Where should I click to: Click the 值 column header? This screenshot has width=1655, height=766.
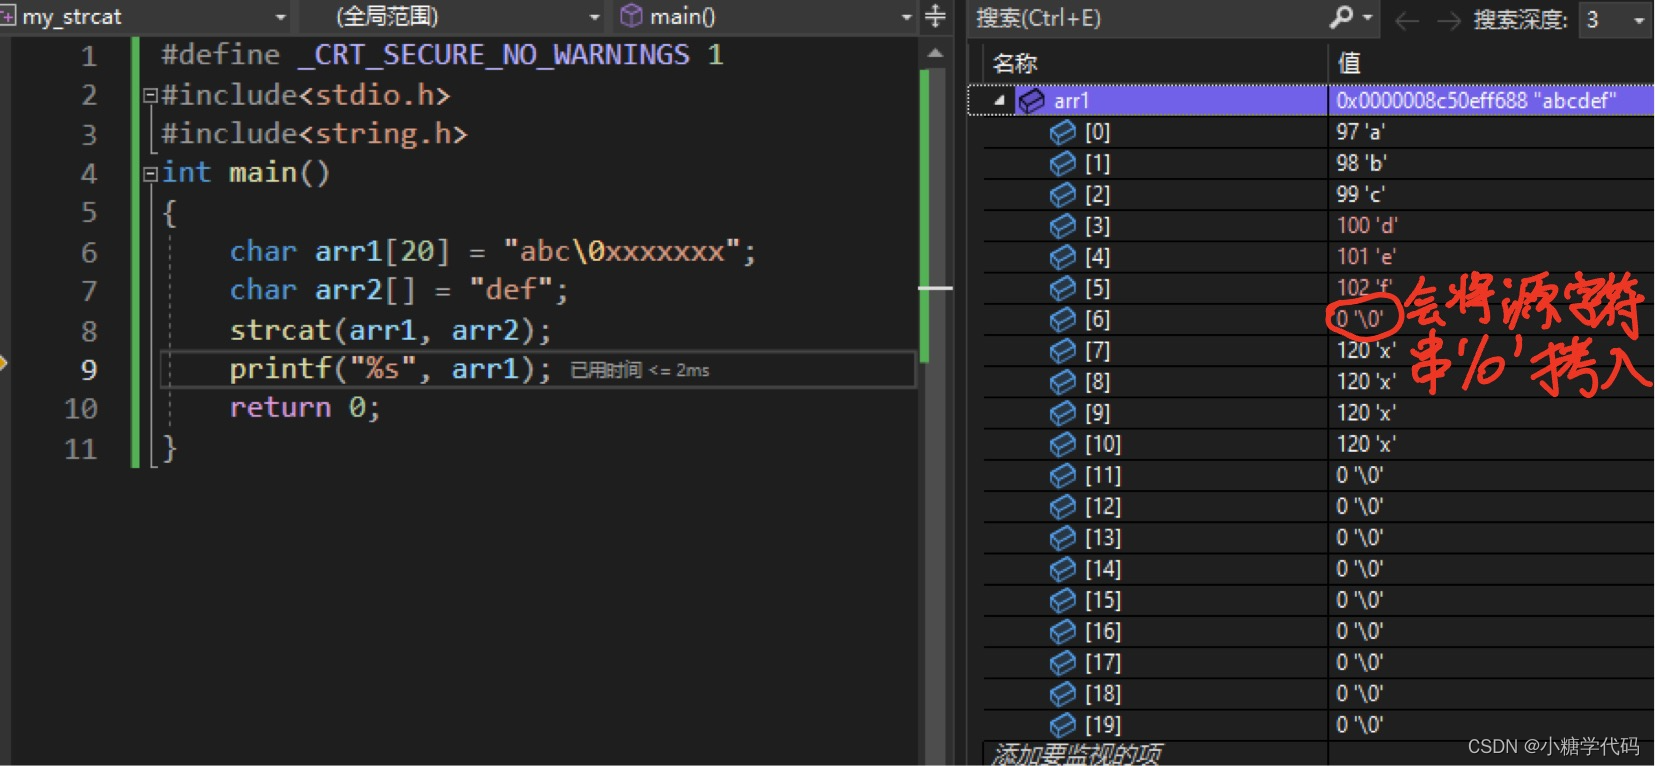coord(1349,63)
